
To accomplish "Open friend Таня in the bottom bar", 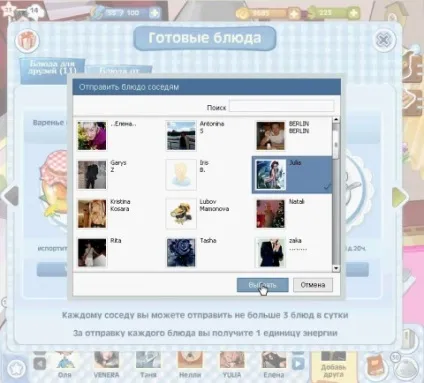I will (148, 364).
